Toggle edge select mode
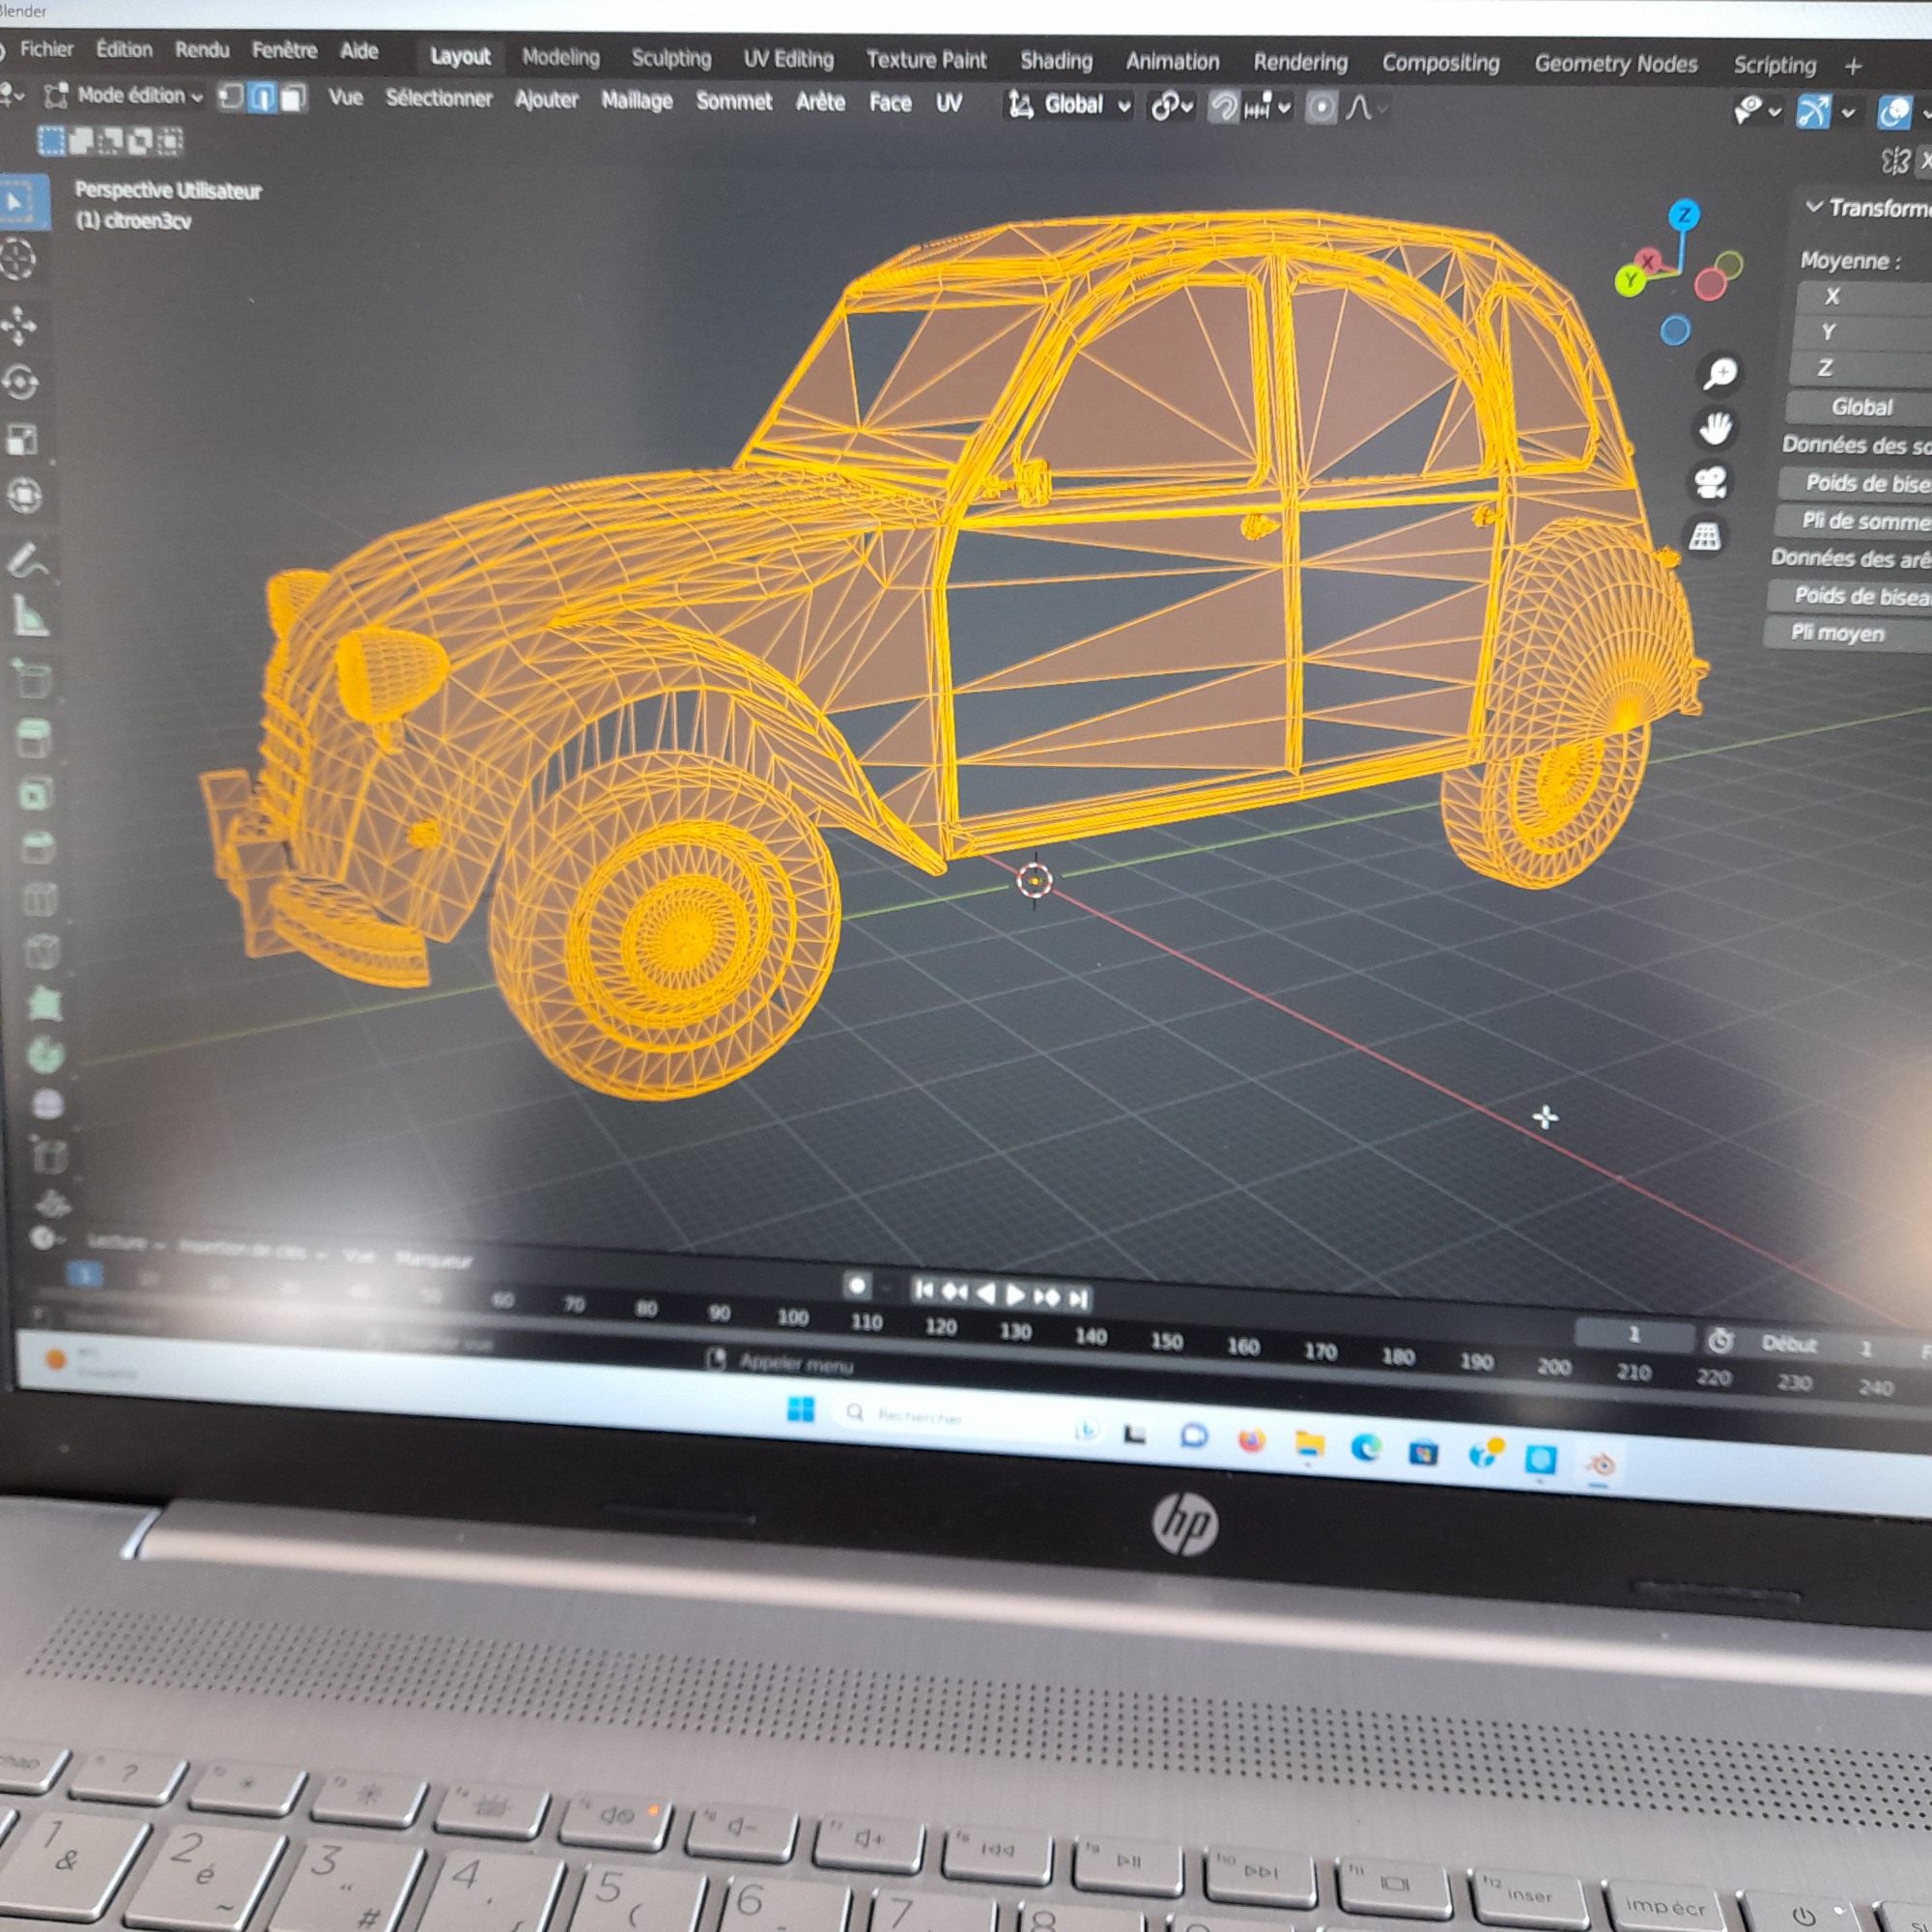Viewport: 1932px width, 1932px height. [262, 98]
